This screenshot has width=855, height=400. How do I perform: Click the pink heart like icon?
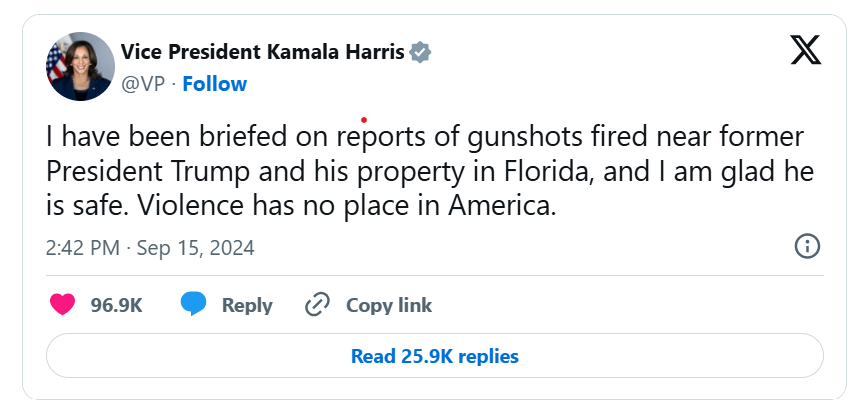click(62, 304)
